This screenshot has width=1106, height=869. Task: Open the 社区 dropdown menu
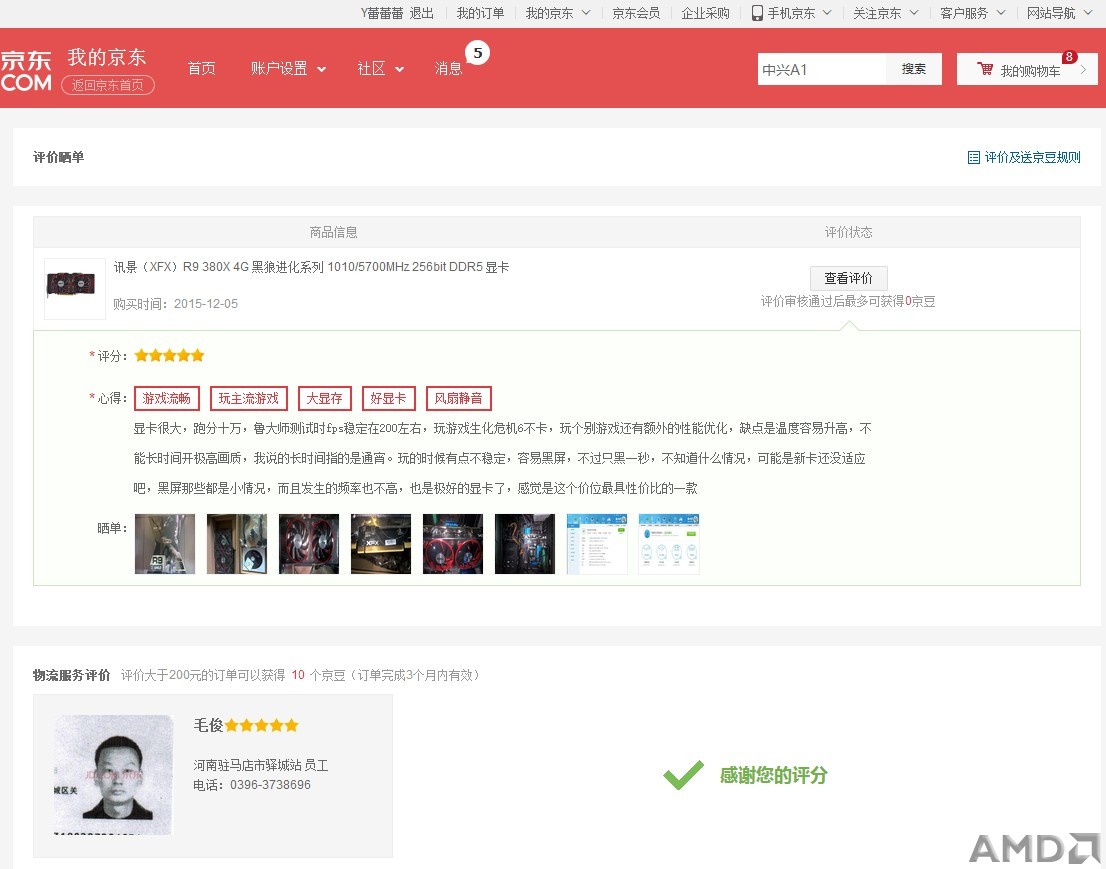381,68
